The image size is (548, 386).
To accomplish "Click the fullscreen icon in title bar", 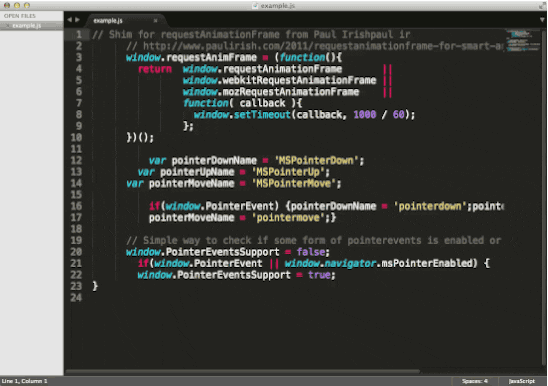I will (x=541, y=5).
